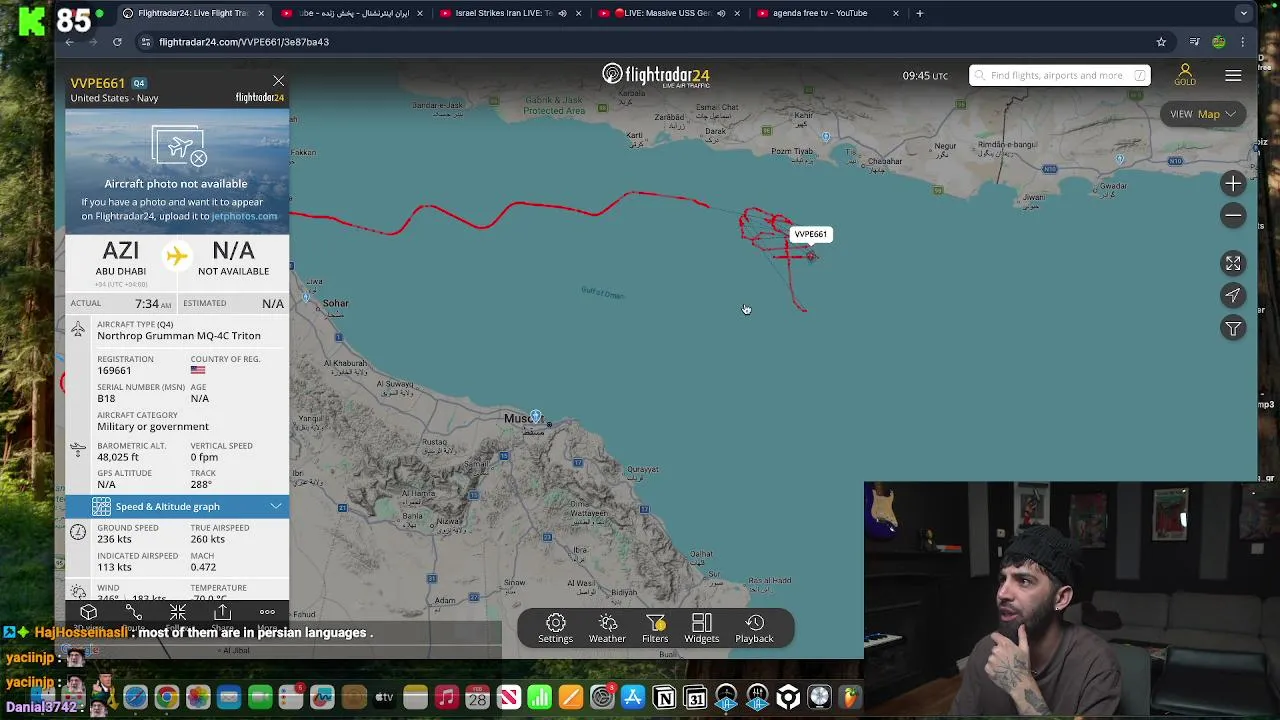Click the Flightradar24 logo
This screenshot has width=1280, height=720.
click(656, 75)
